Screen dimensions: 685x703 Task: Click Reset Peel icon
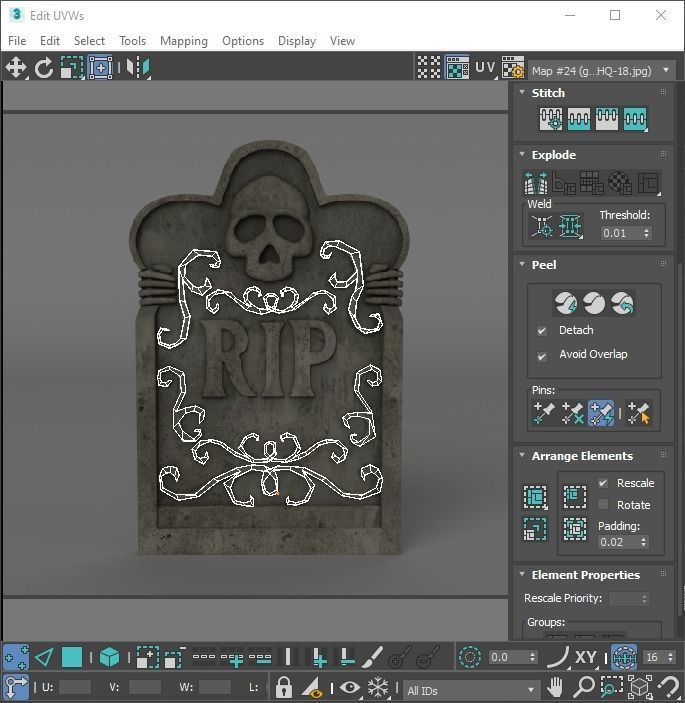point(622,303)
